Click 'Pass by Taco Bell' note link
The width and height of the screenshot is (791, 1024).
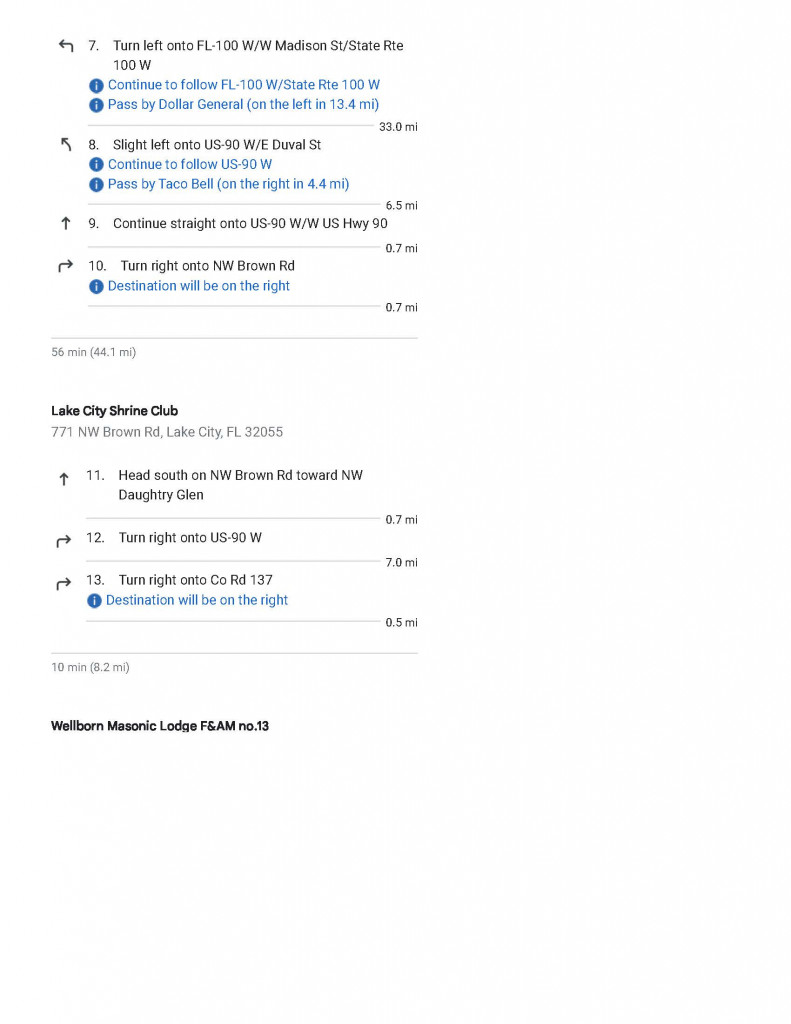click(229, 184)
